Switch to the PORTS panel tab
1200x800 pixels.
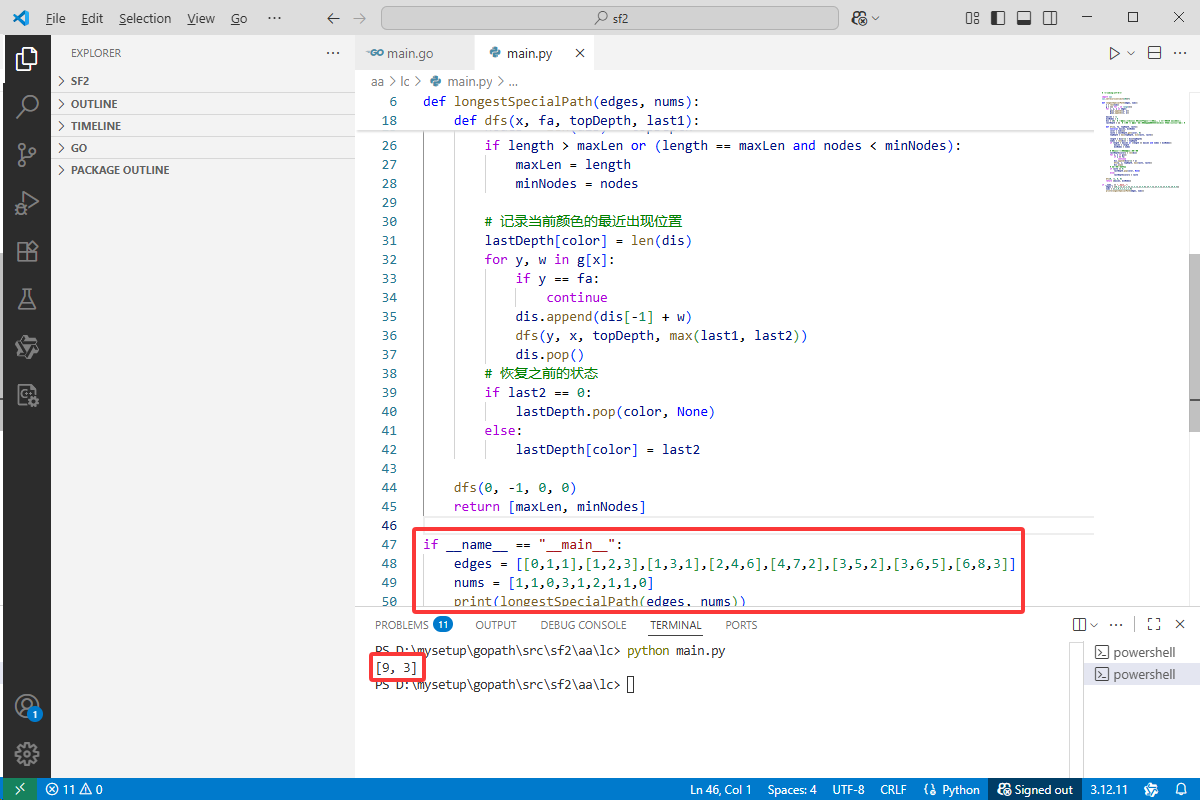[x=741, y=625]
